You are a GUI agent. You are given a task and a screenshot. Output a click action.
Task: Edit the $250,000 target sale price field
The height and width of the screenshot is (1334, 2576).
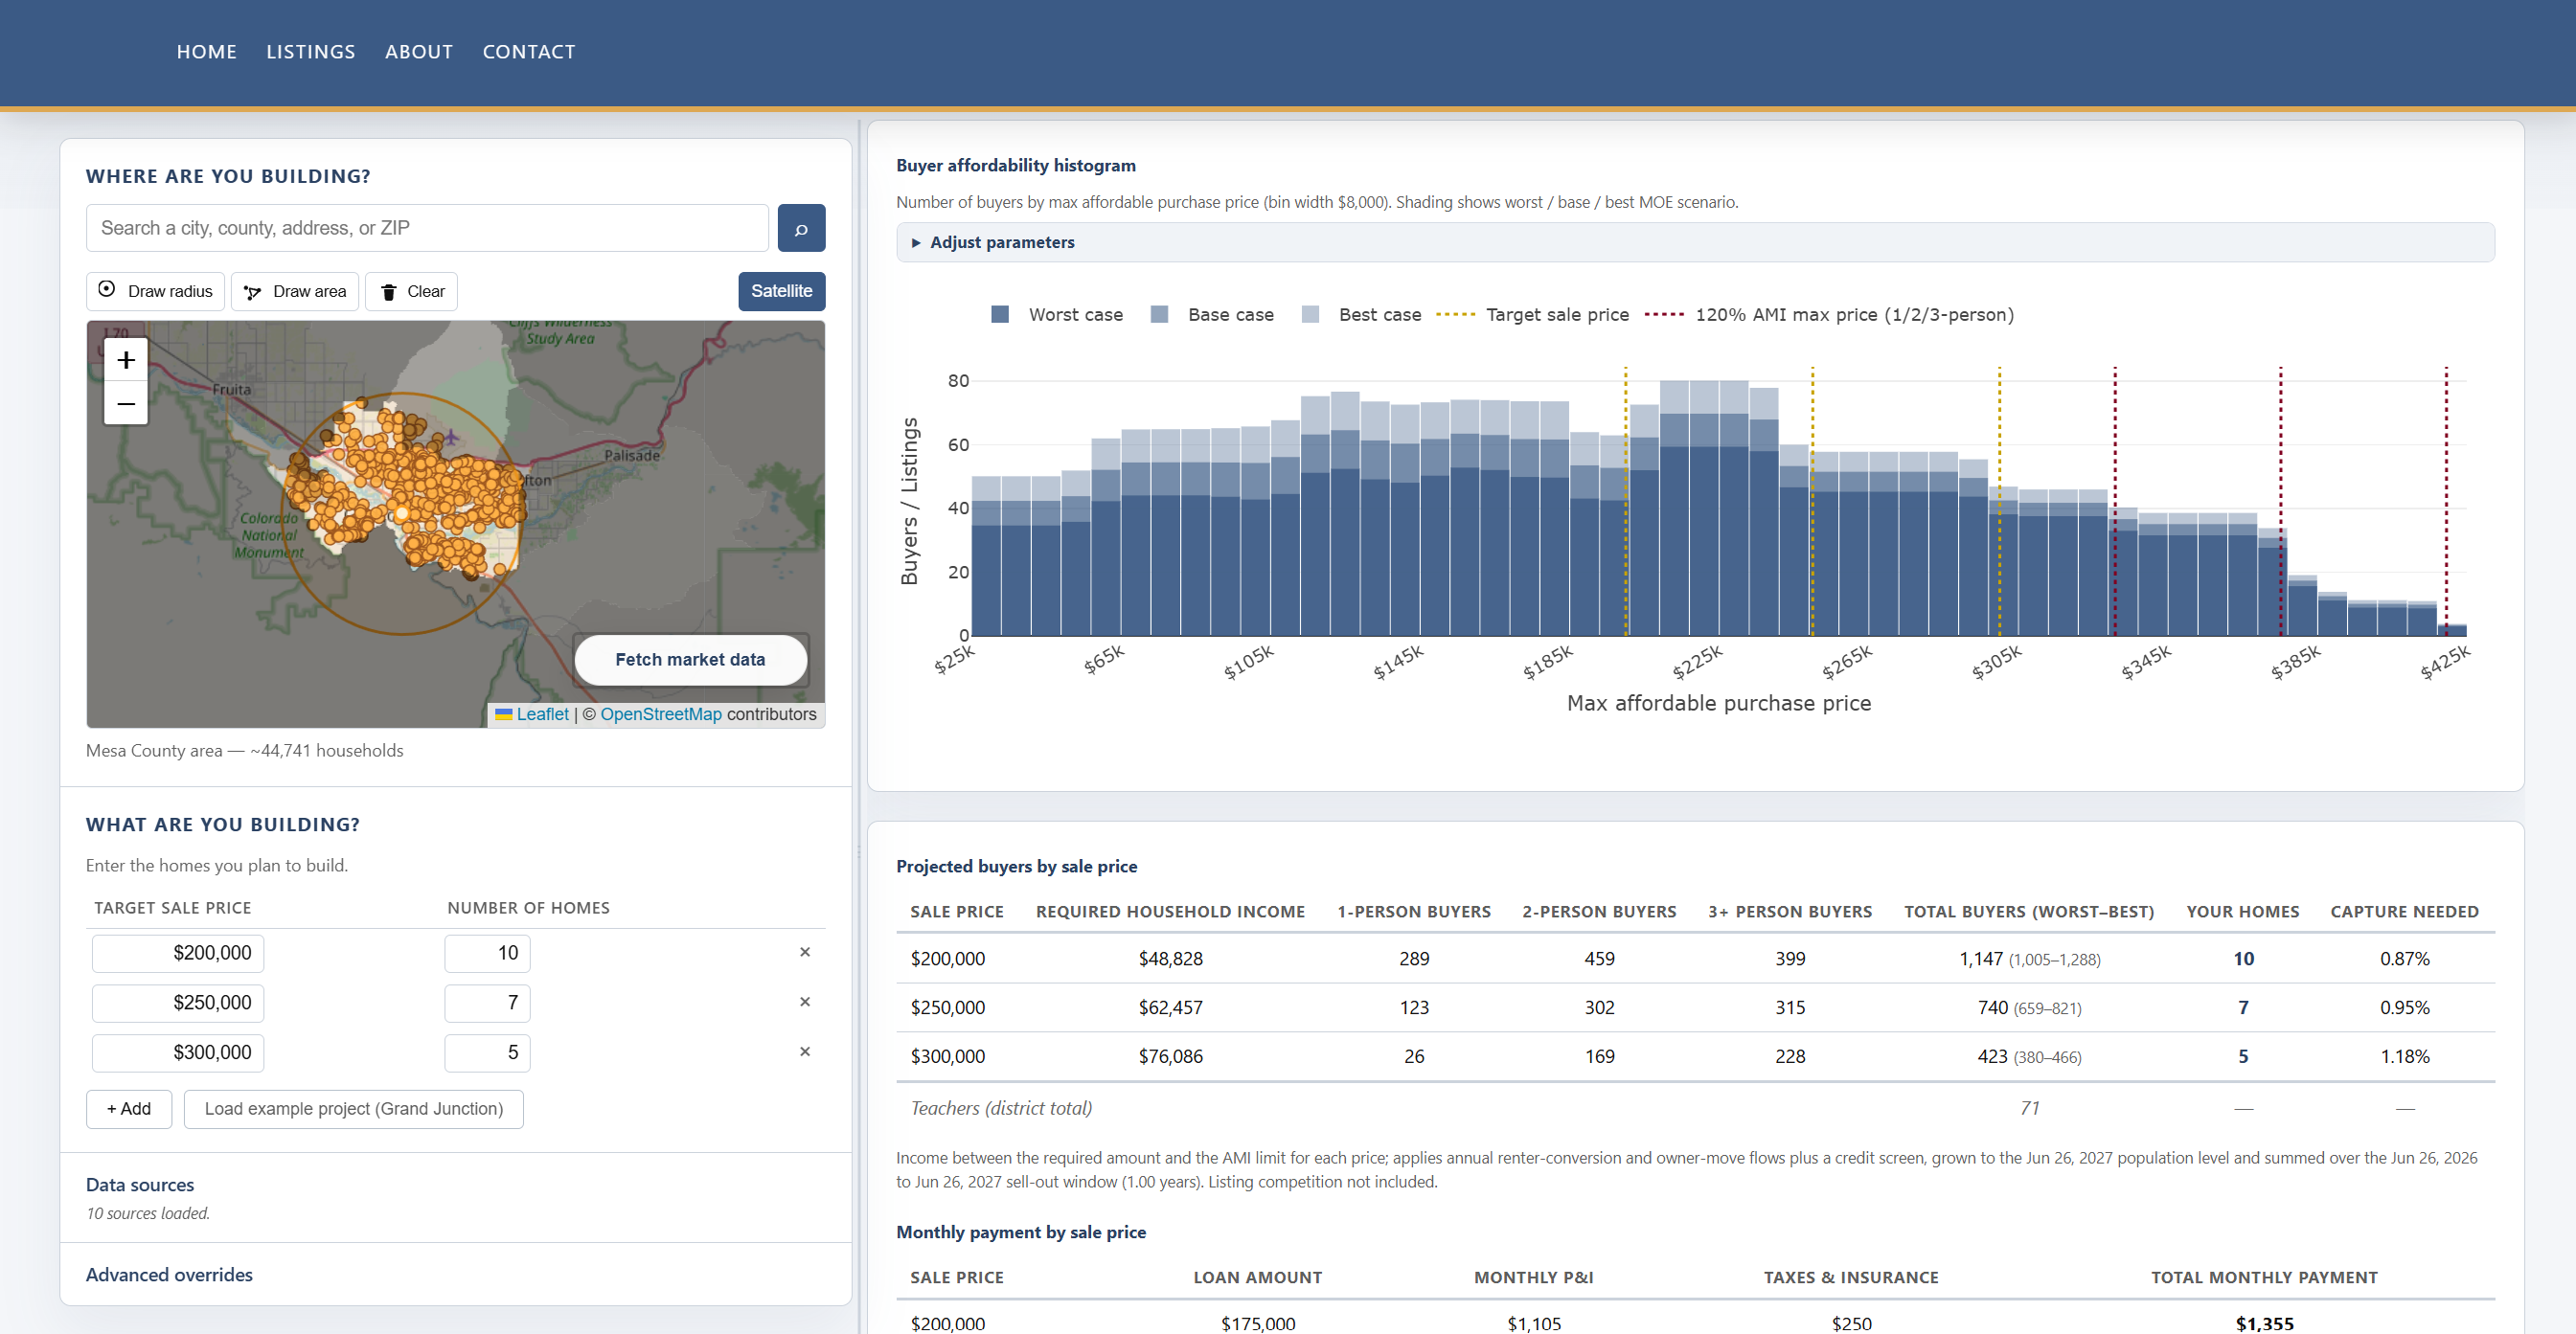(178, 1003)
